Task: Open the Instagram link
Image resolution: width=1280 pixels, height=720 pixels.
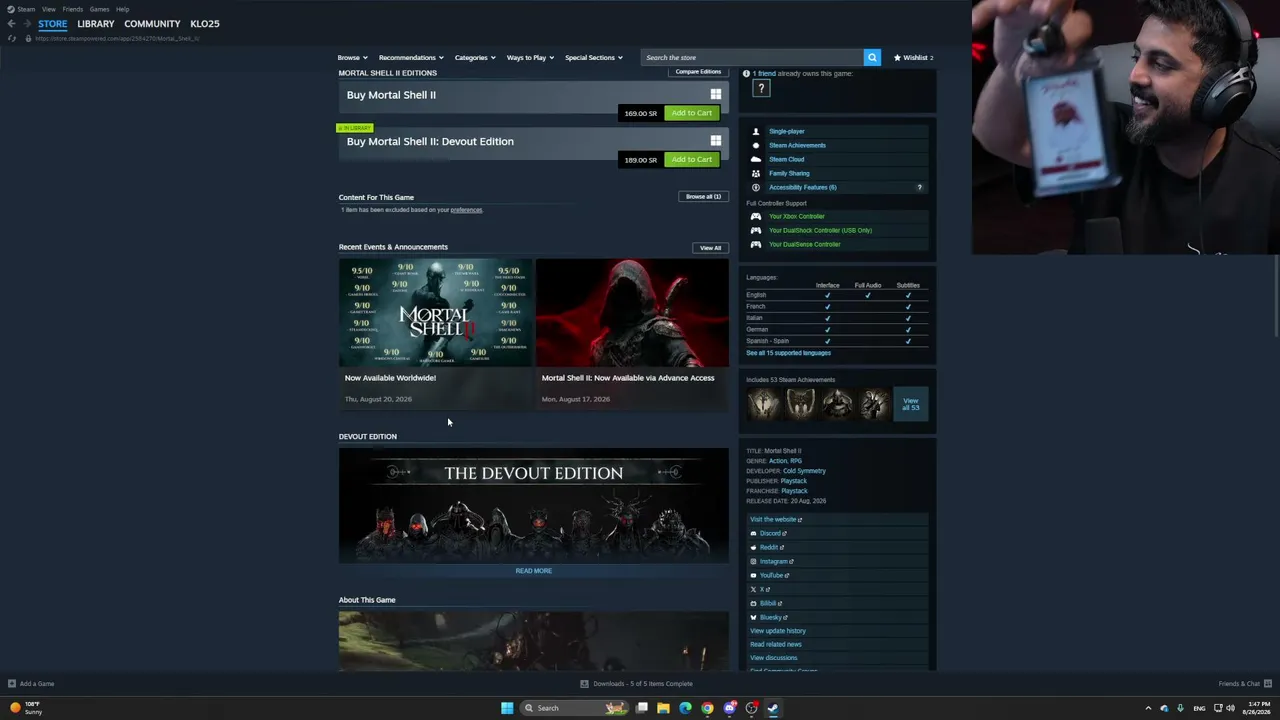Action: click(772, 561)
